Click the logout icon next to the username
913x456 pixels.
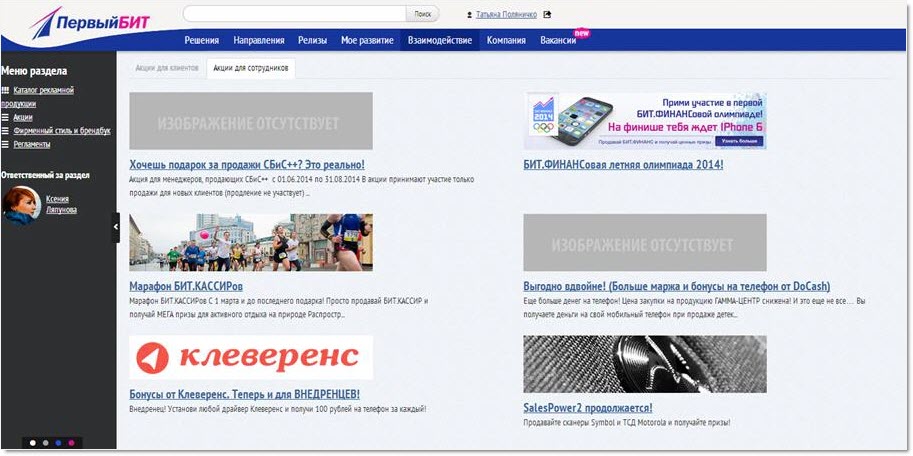point(547,15)
